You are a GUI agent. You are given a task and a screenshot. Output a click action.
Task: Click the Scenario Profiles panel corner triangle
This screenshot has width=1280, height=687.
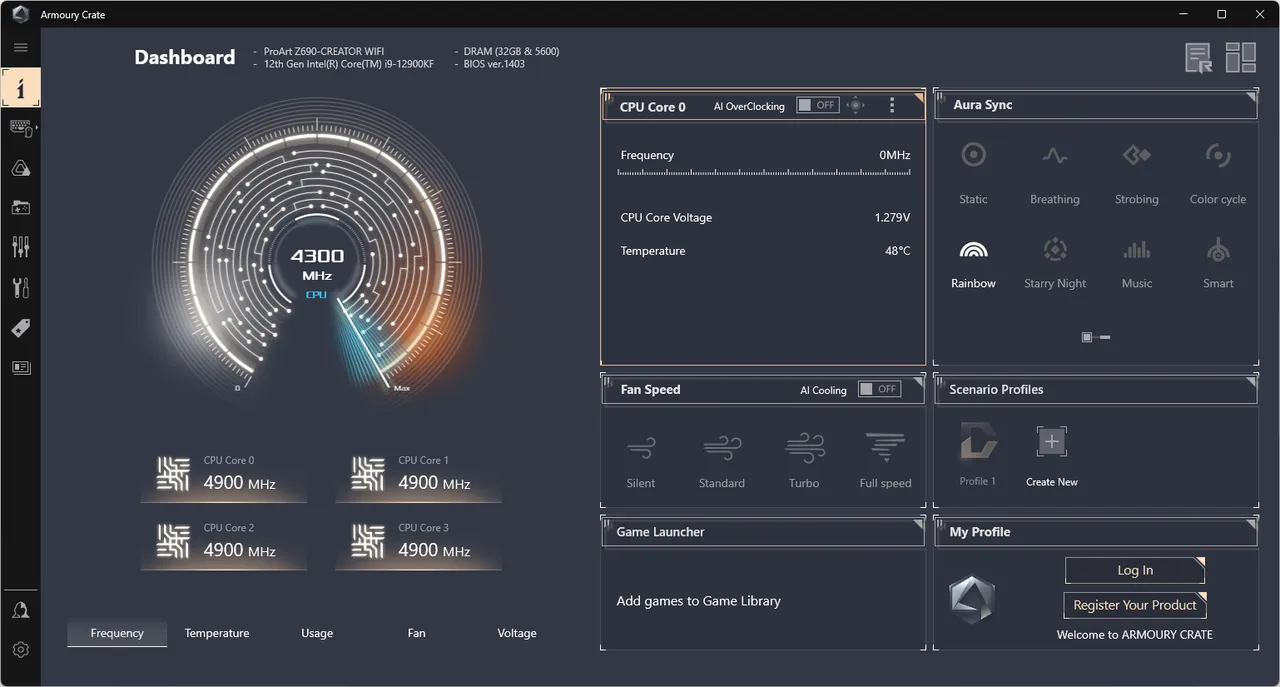1251,382
